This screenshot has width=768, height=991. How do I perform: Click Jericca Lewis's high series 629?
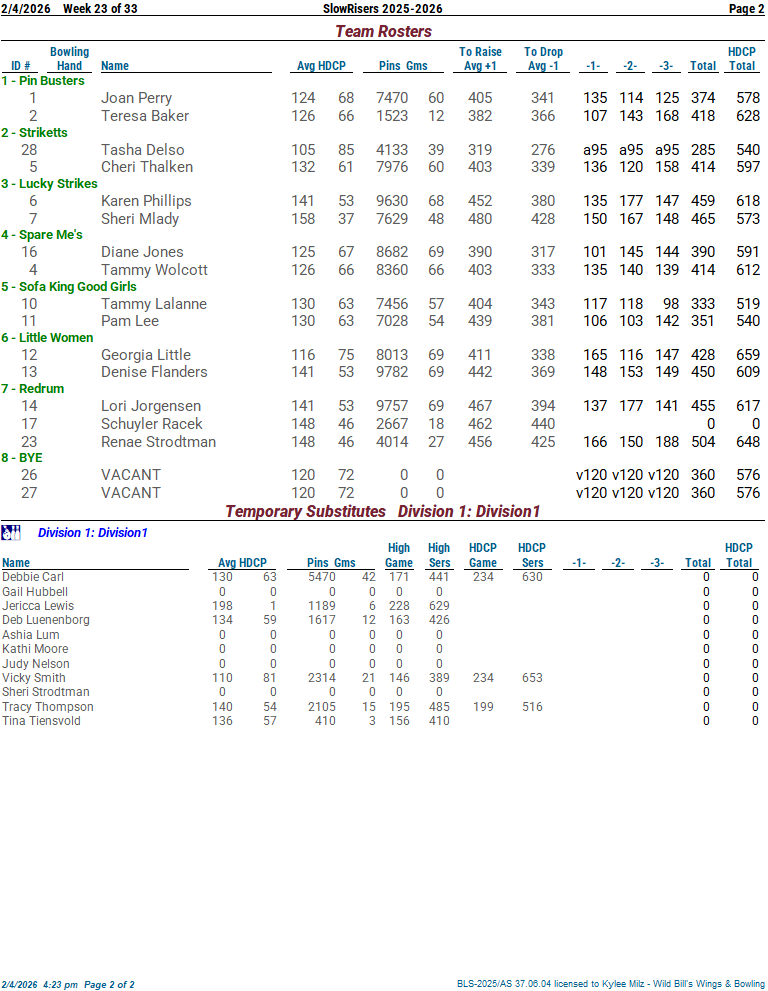(x=439, y=606)
